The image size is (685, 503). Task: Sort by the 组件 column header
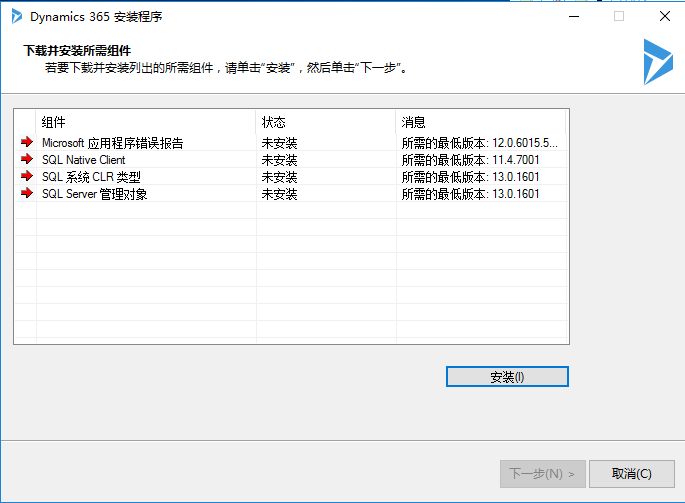(146, 122)
